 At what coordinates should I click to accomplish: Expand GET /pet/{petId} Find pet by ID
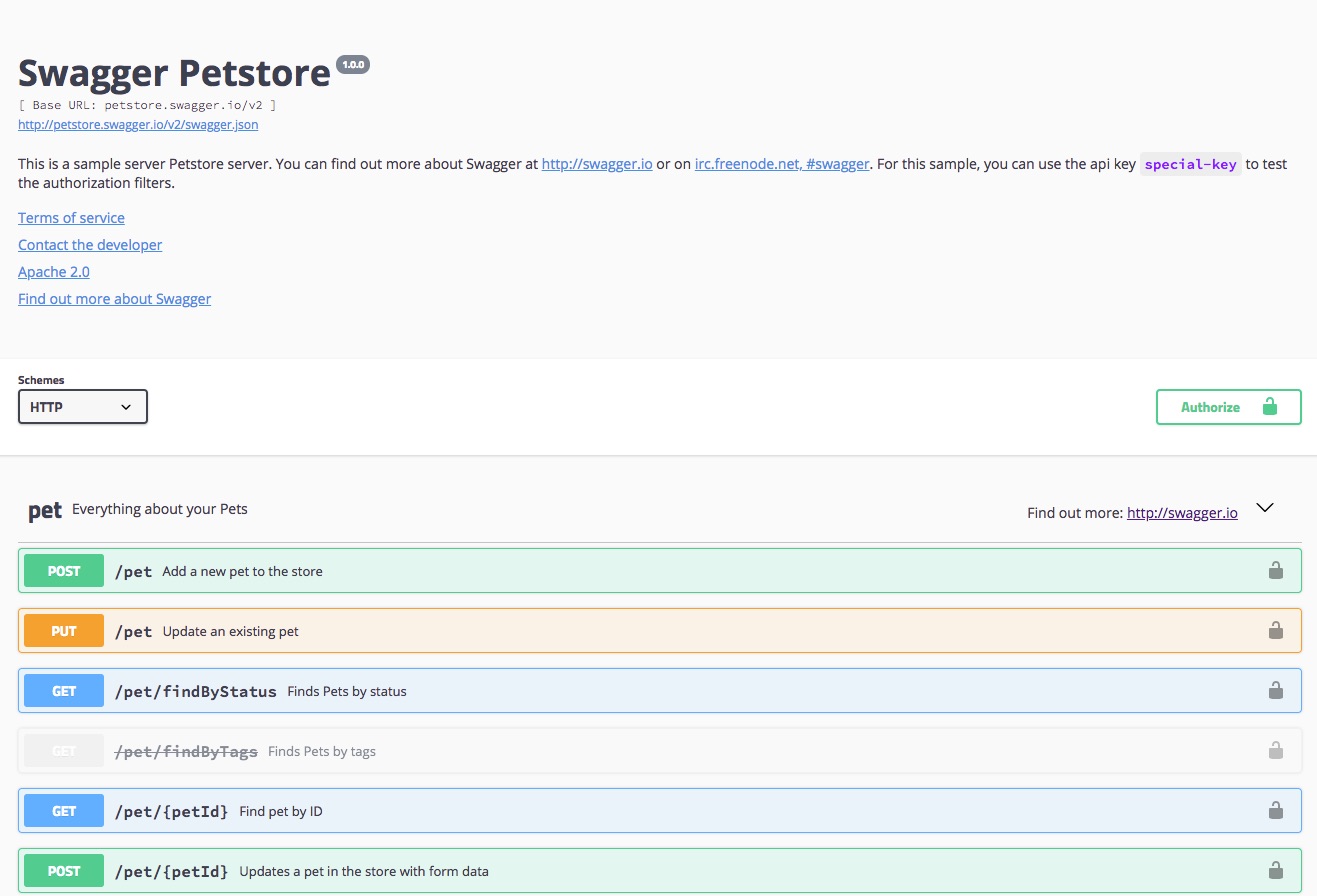[660, 811]
